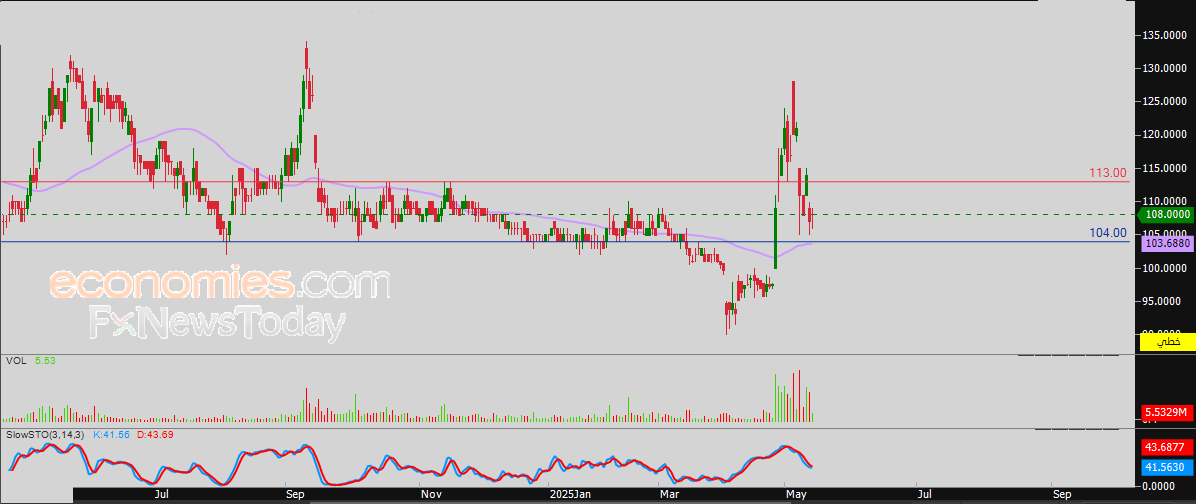The height and width of the screenshot is (504, 1196).
Task: Click the purple 103.6880 moving average tag
Action: pyautogui.click(x=1166, y=243)
